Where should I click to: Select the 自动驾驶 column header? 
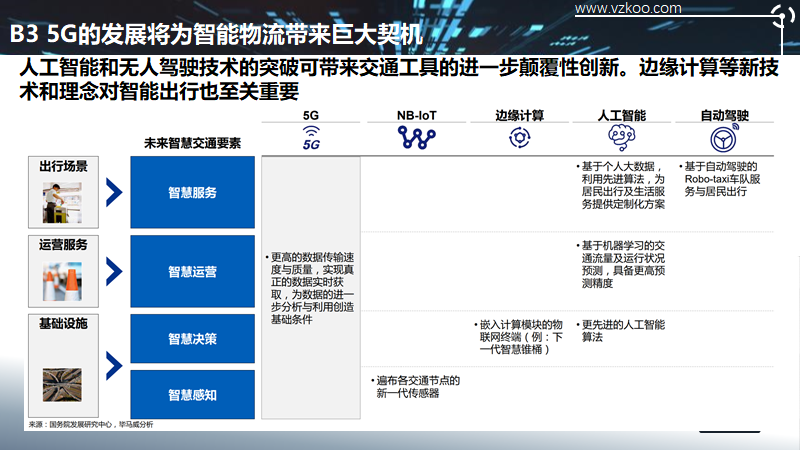[724, 115]
